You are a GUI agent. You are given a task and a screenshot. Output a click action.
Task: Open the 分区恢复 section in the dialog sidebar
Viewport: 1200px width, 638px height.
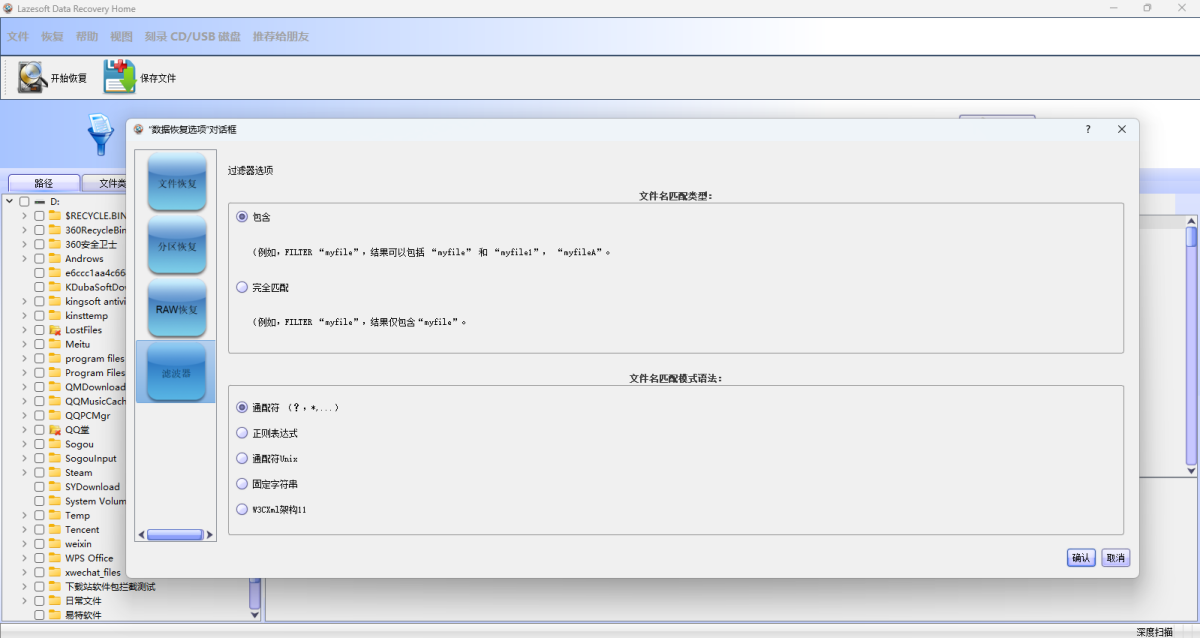click(177, 246)
